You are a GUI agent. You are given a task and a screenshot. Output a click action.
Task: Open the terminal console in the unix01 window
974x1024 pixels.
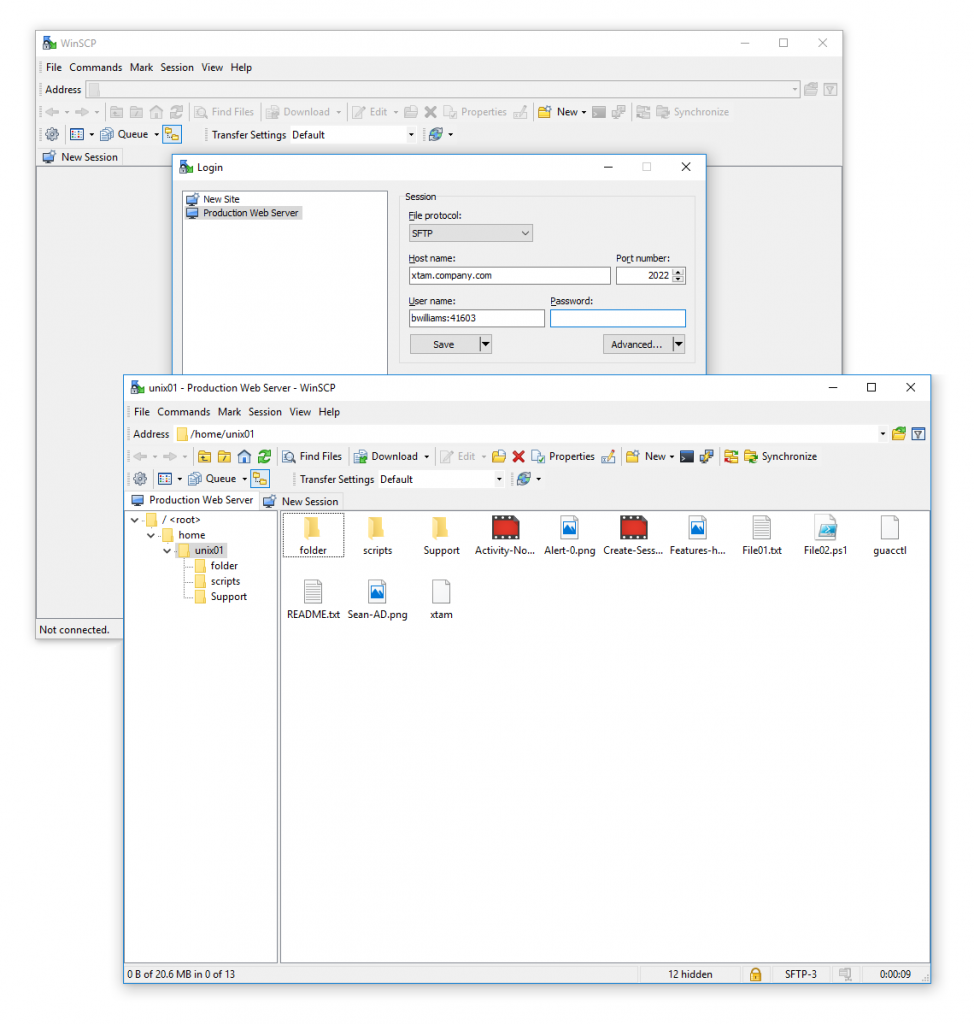pos(687,457)
